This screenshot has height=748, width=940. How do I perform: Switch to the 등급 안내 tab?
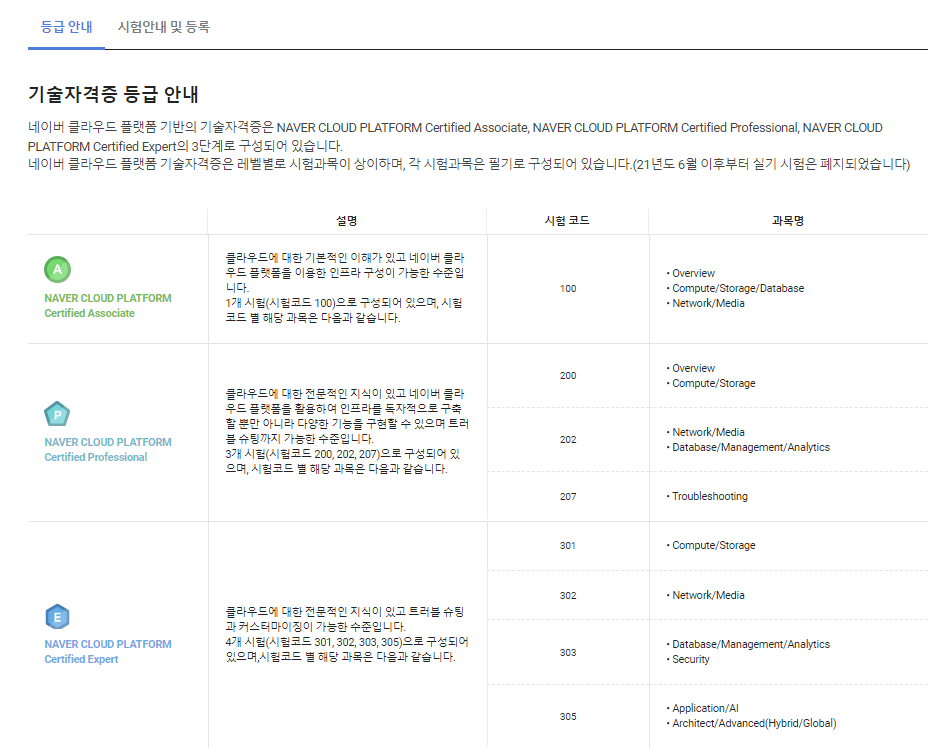tap(66, 27)
